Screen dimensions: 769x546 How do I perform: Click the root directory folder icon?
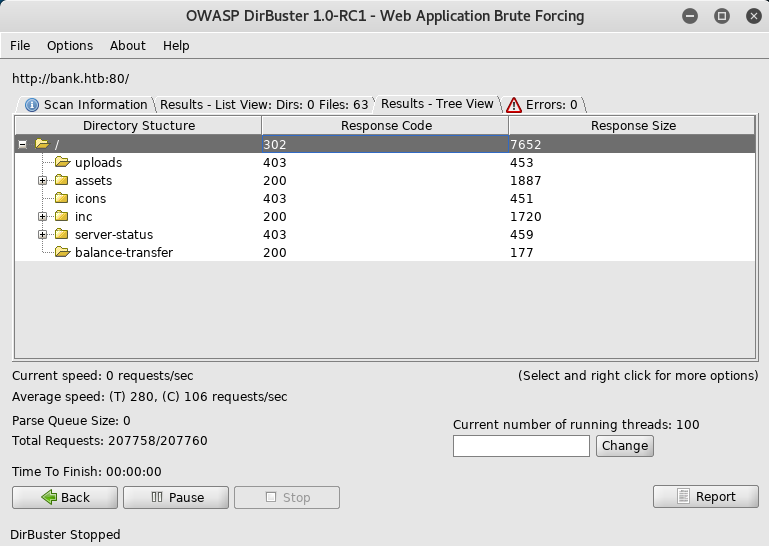(42, 144)
